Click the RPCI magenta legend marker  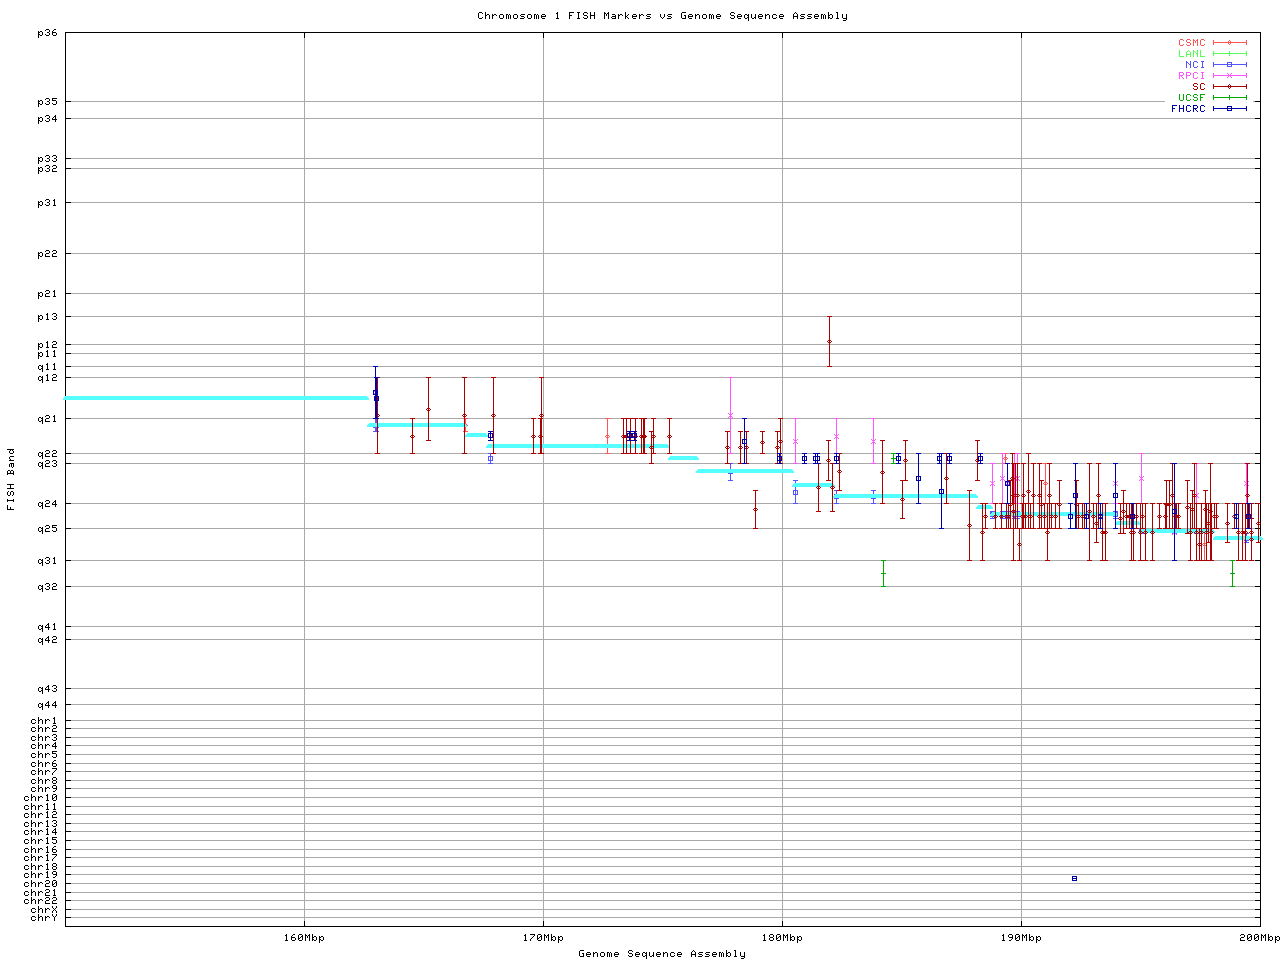[x=1229, y=76]
